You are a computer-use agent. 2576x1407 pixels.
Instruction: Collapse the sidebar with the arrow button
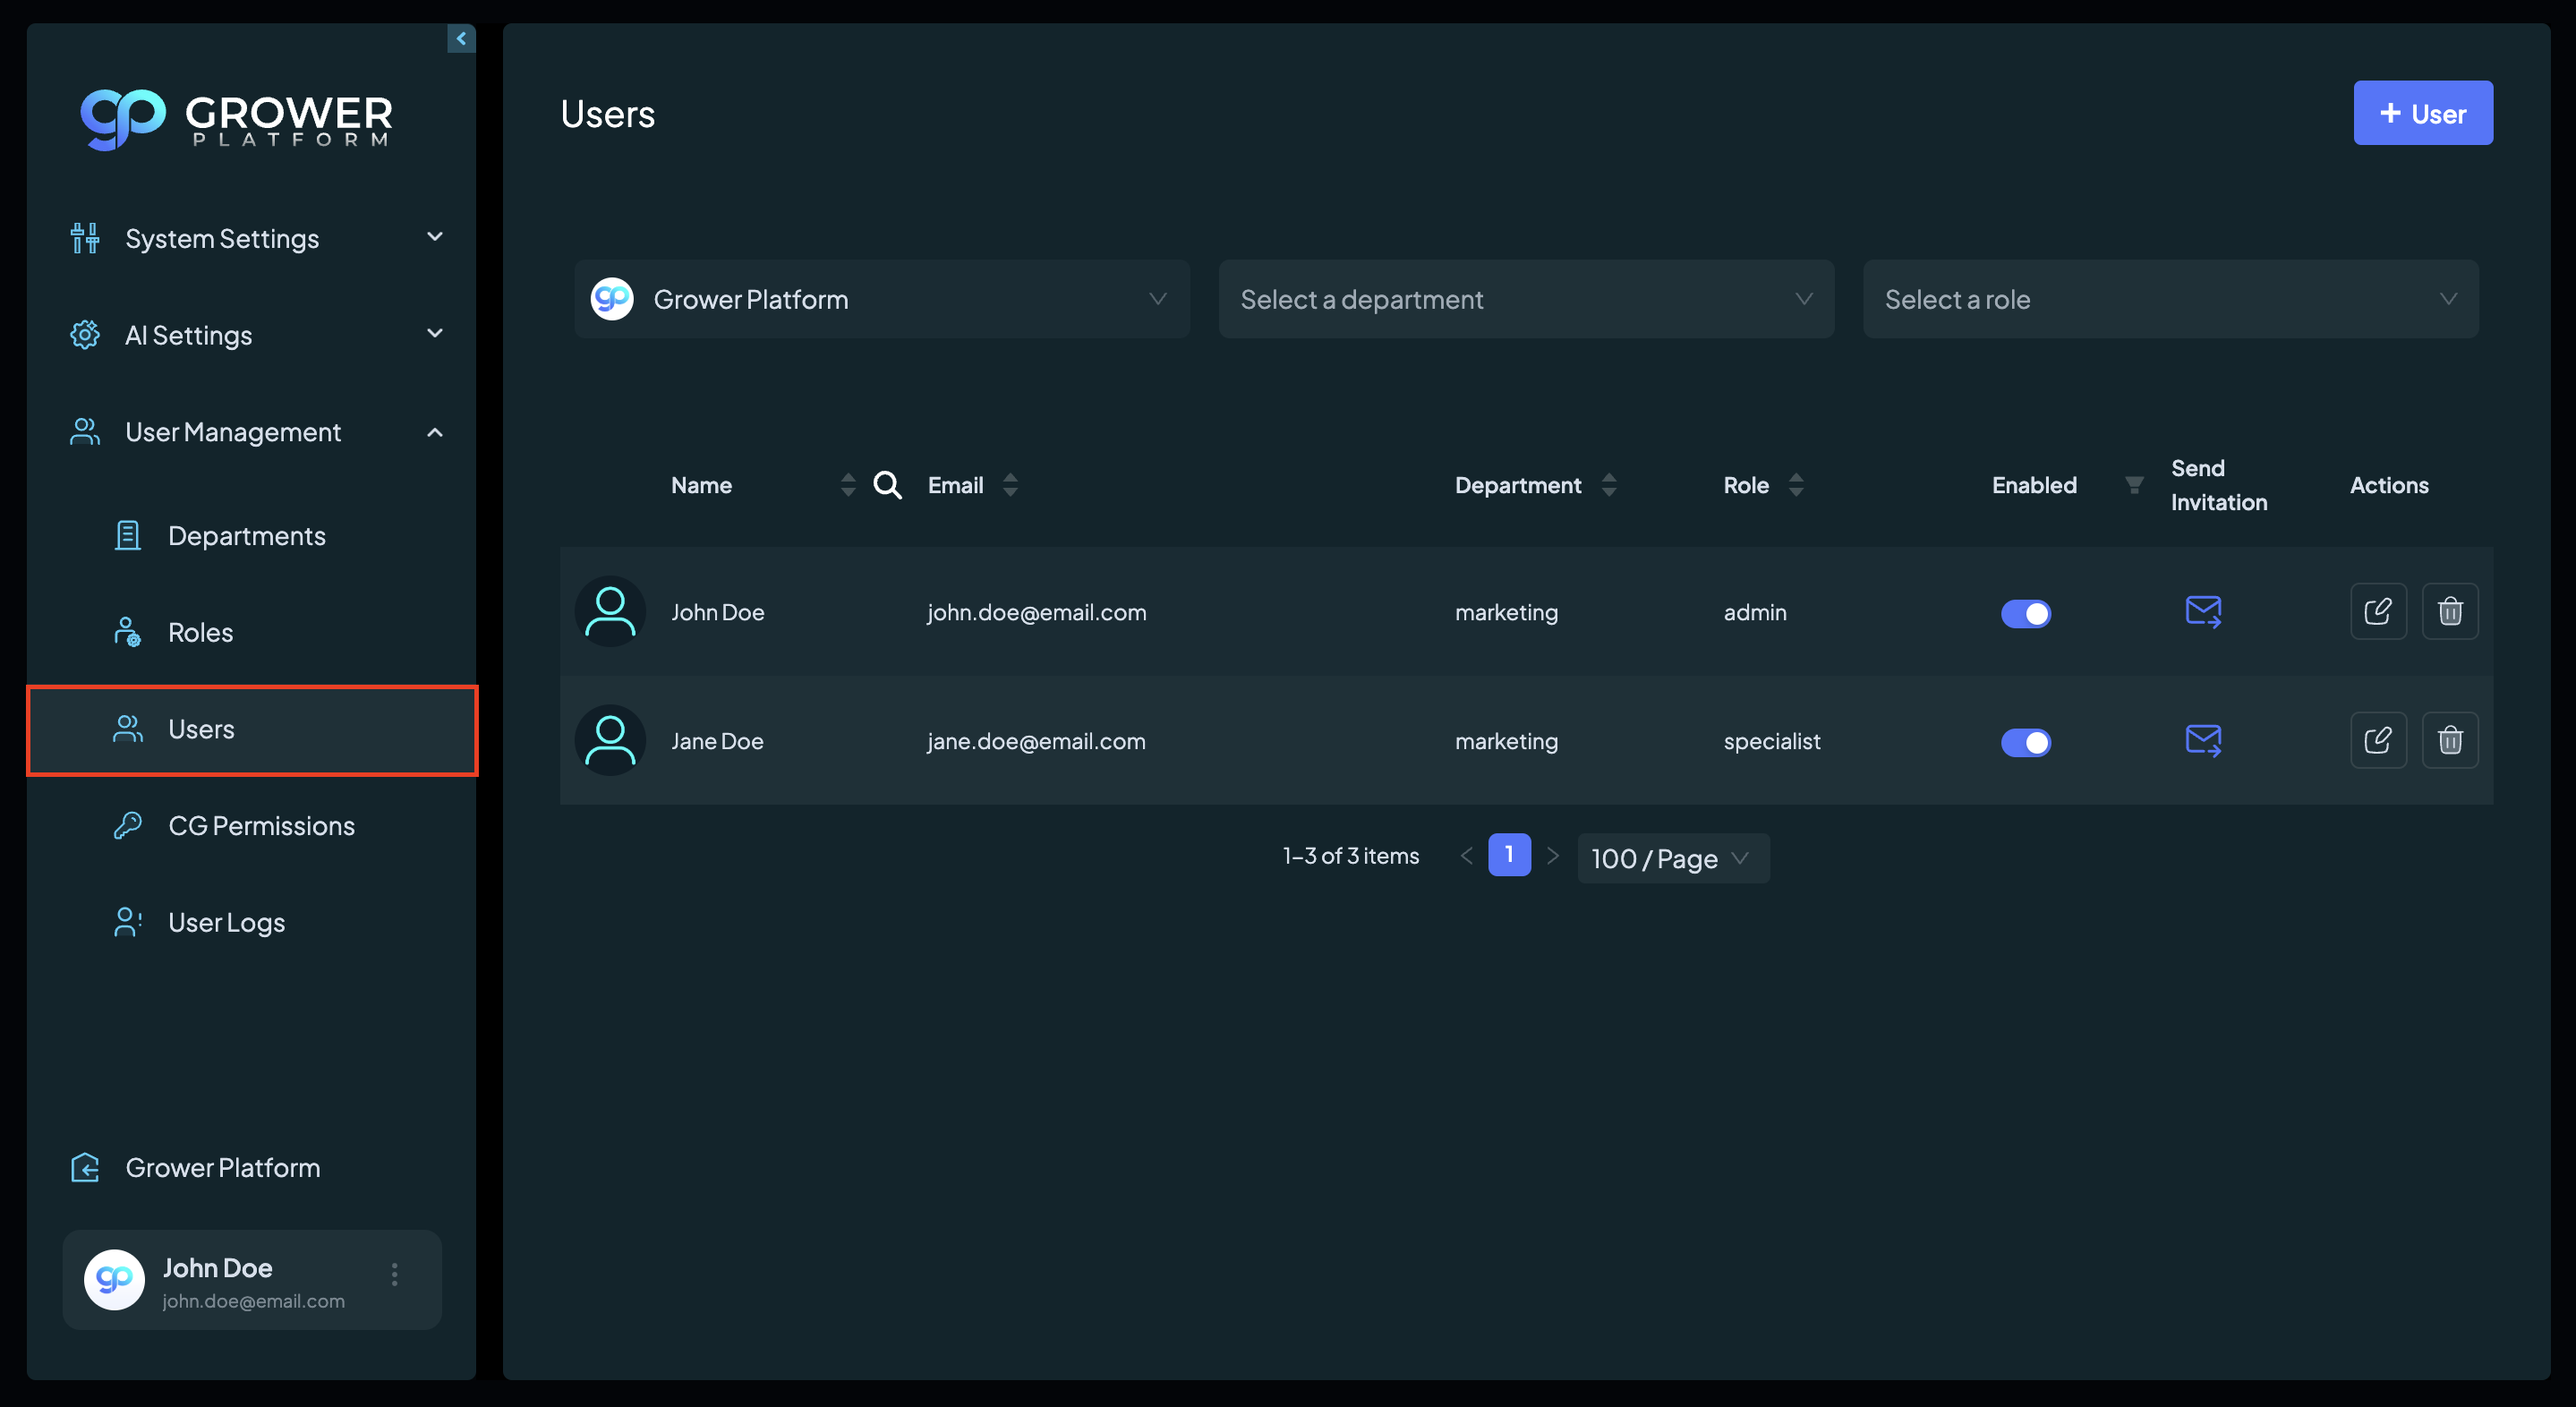(461, 39)
